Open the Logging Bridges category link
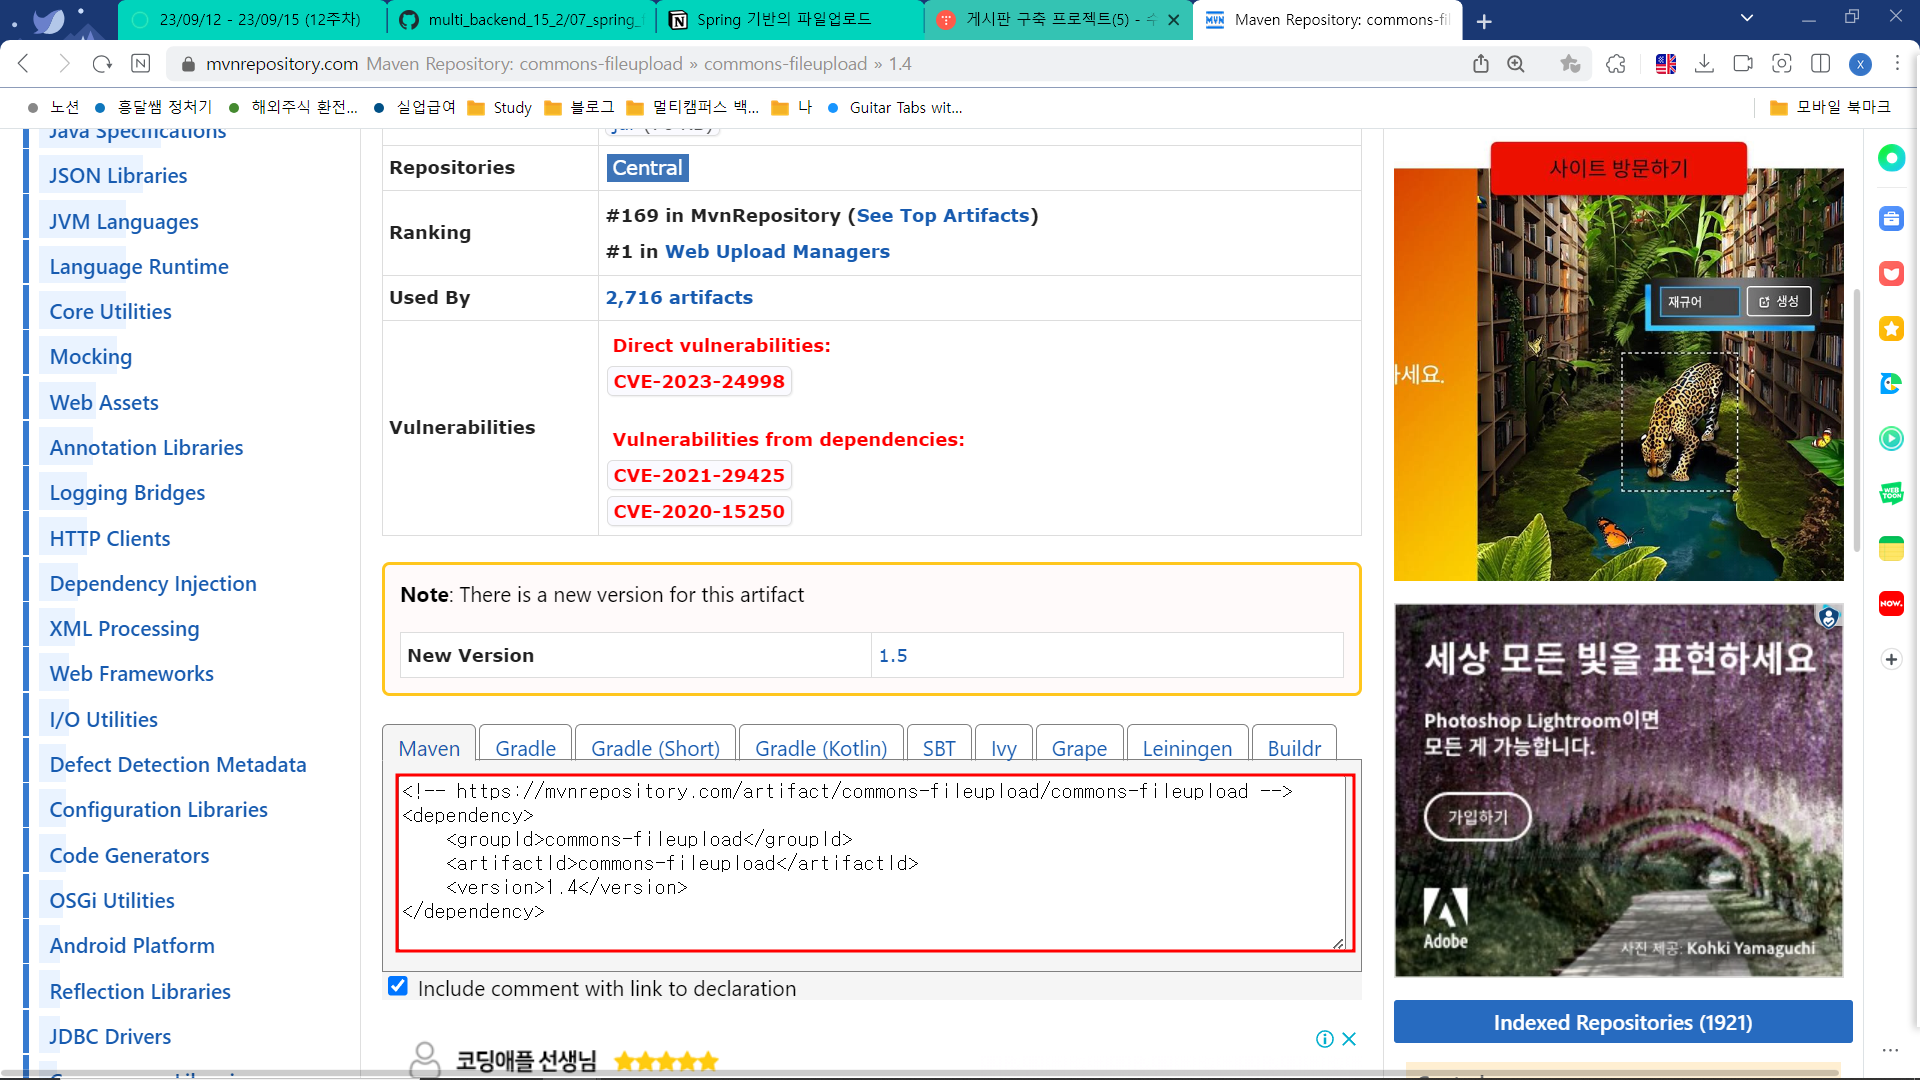 tap(127, 493)
